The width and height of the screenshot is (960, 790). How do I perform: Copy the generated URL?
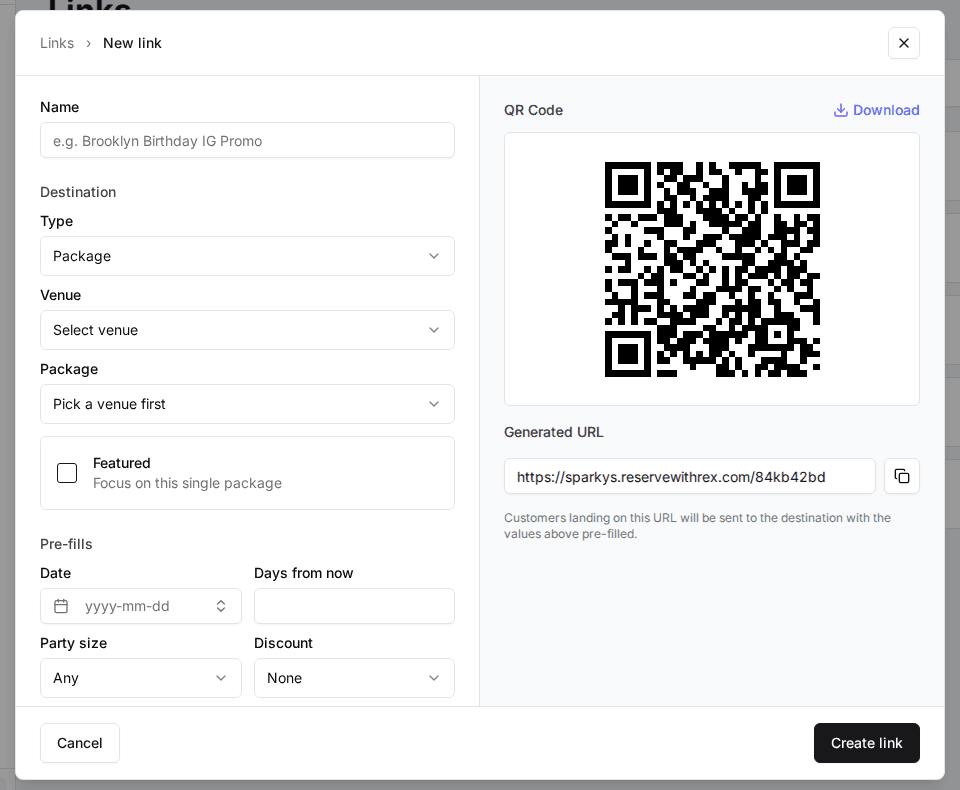tap(901, 476)
